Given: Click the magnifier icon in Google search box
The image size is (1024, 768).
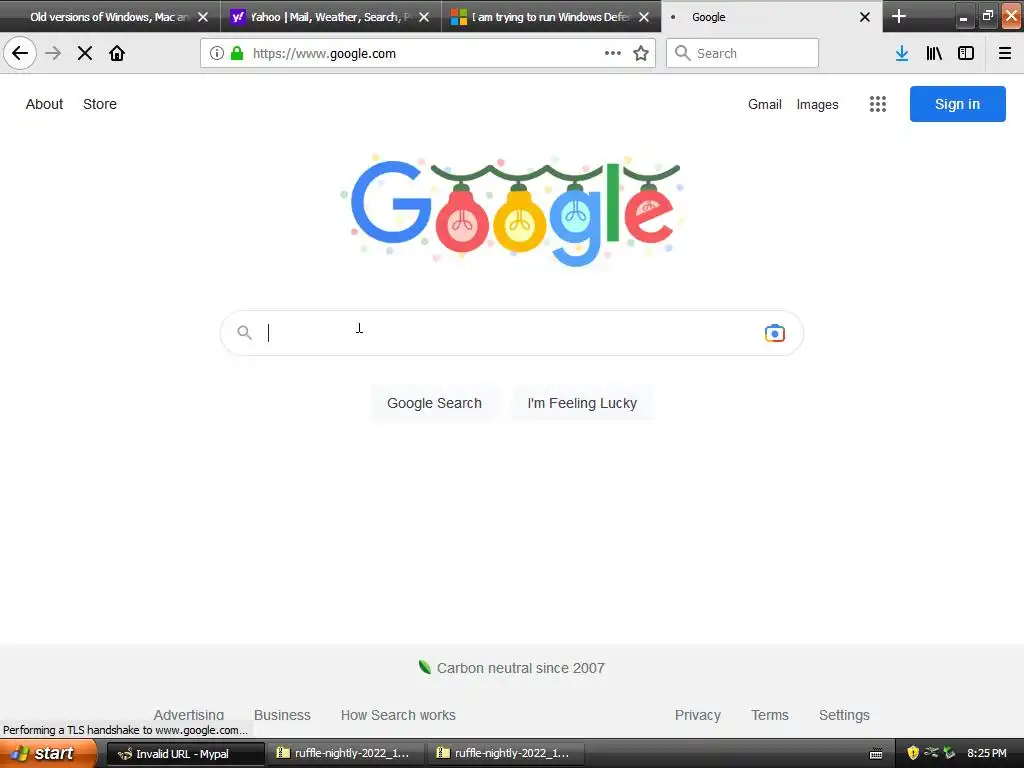Looking at the screenshot, I should pyautogui.click(x=244, y=332).
